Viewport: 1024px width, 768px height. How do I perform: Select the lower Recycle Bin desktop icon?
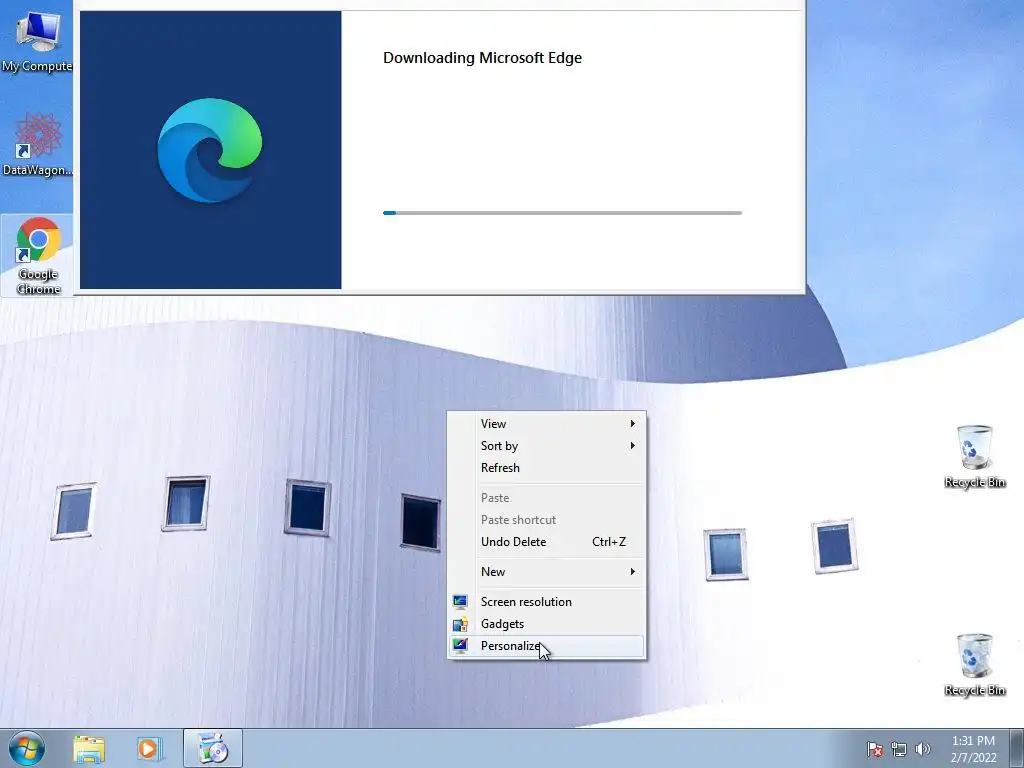(x=974, y=664)
